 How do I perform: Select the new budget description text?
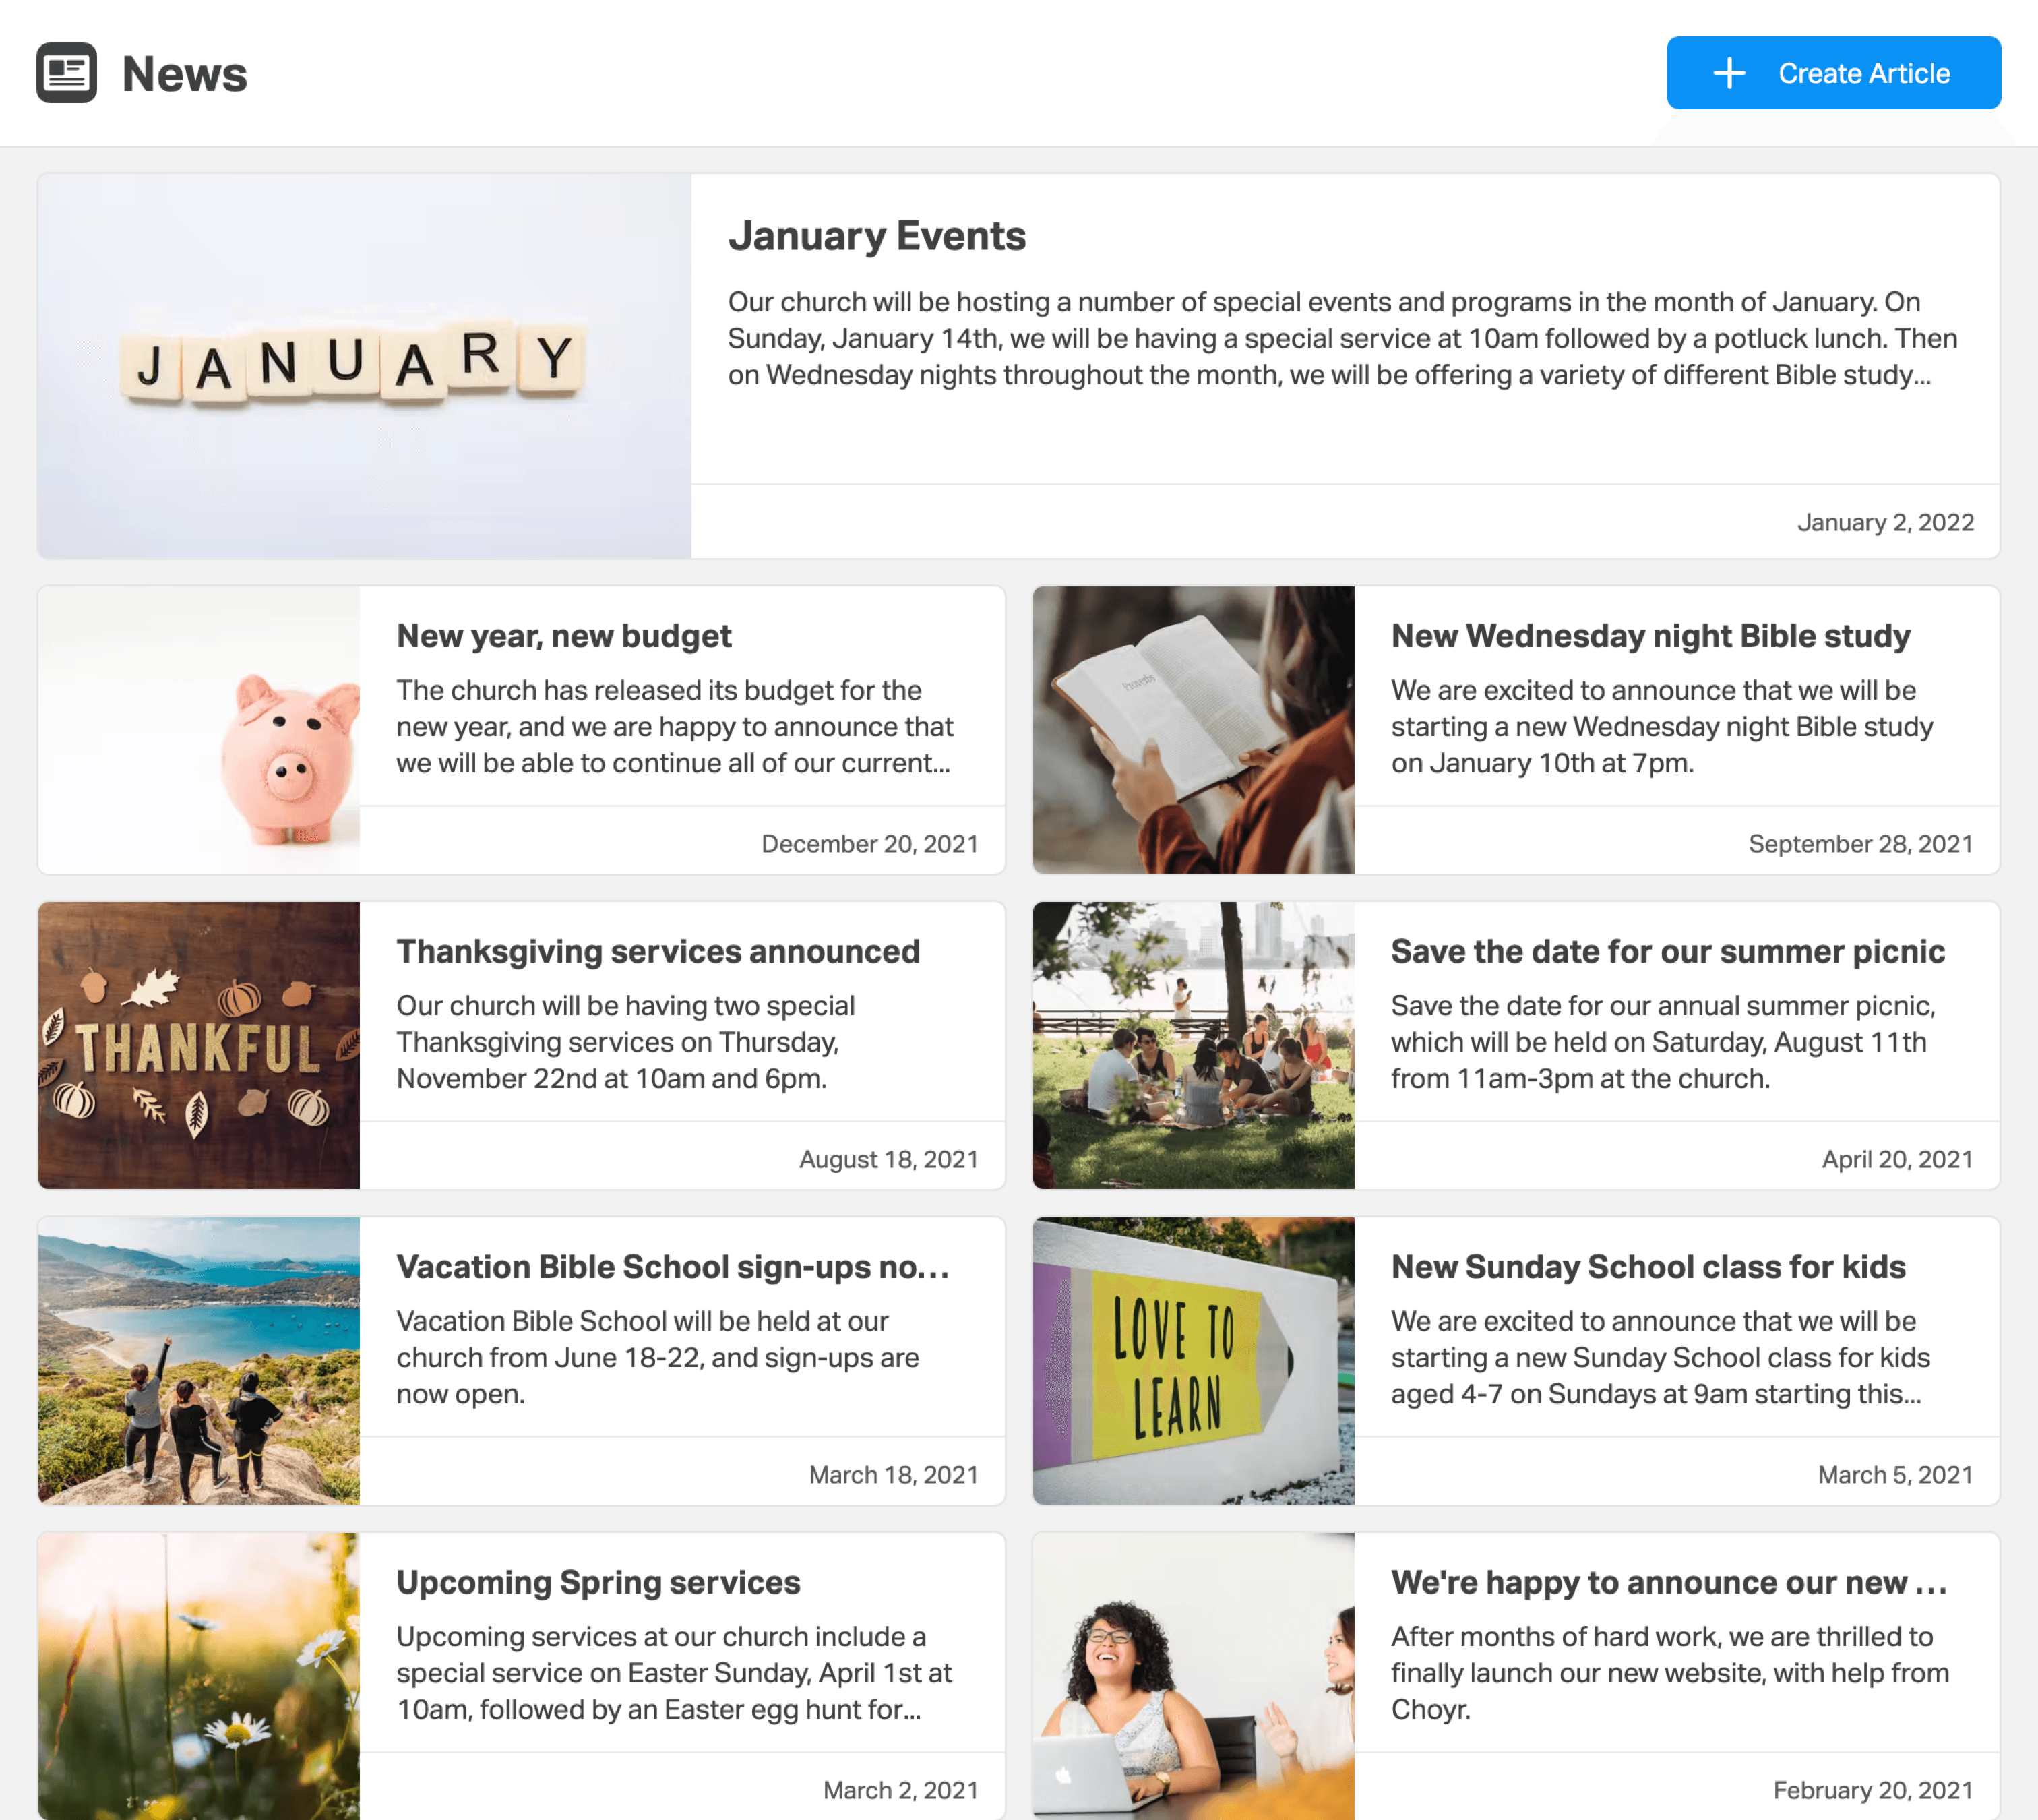tap(675, 727)
